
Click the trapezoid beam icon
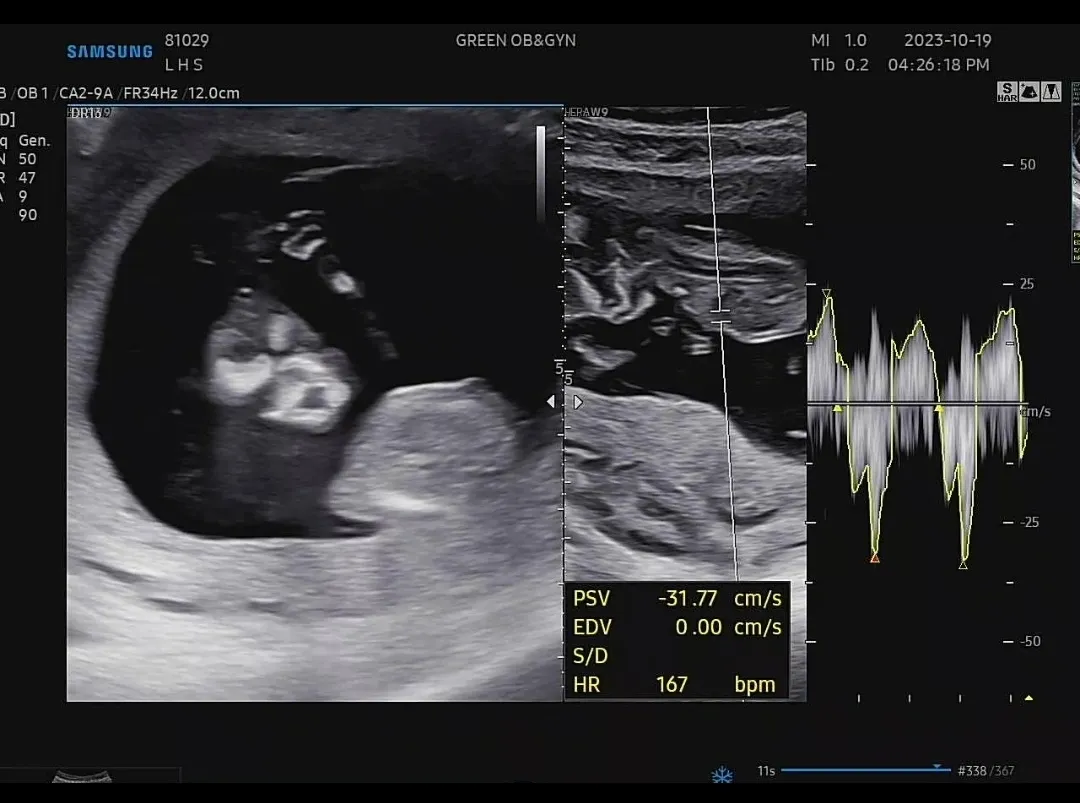(1051, 92)
